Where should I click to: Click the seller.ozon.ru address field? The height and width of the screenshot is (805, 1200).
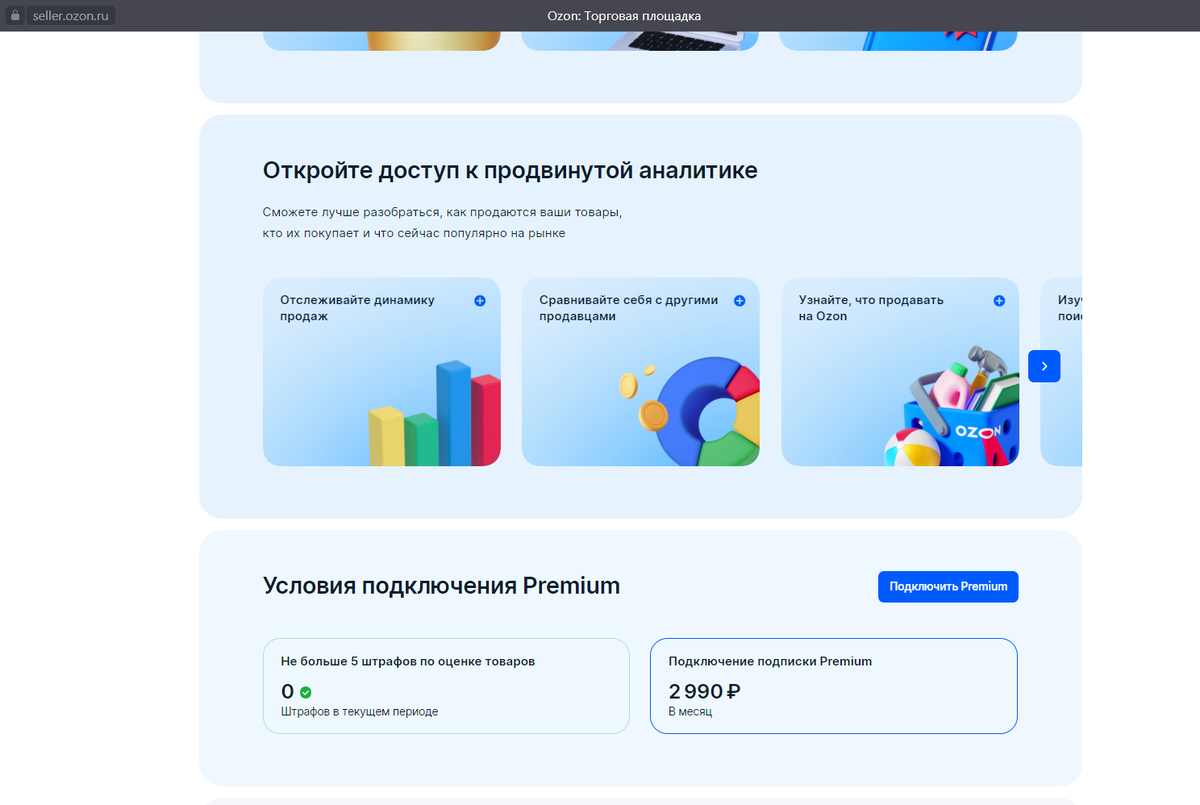[x=70, y=16]
